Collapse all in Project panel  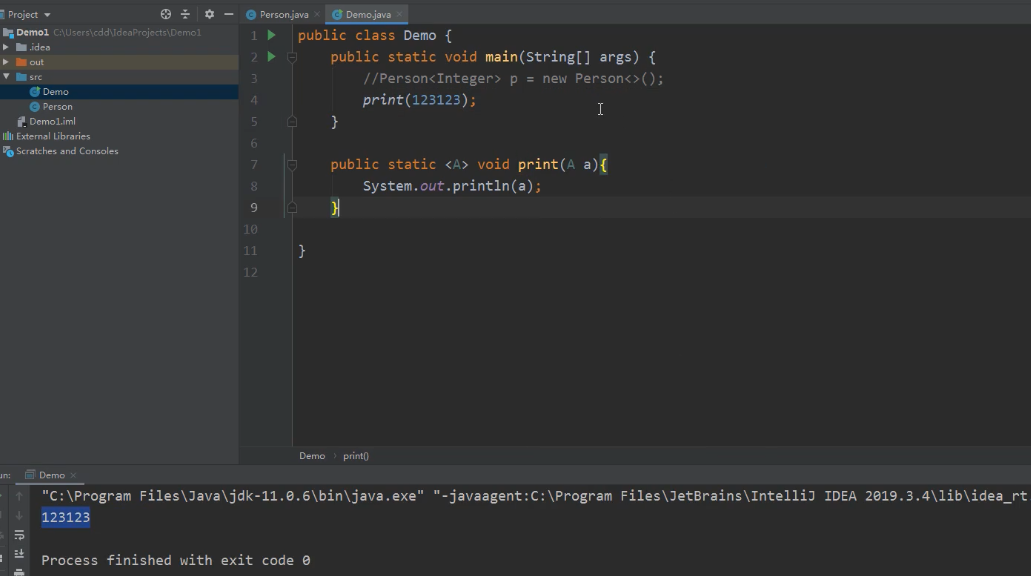(185, 14)
